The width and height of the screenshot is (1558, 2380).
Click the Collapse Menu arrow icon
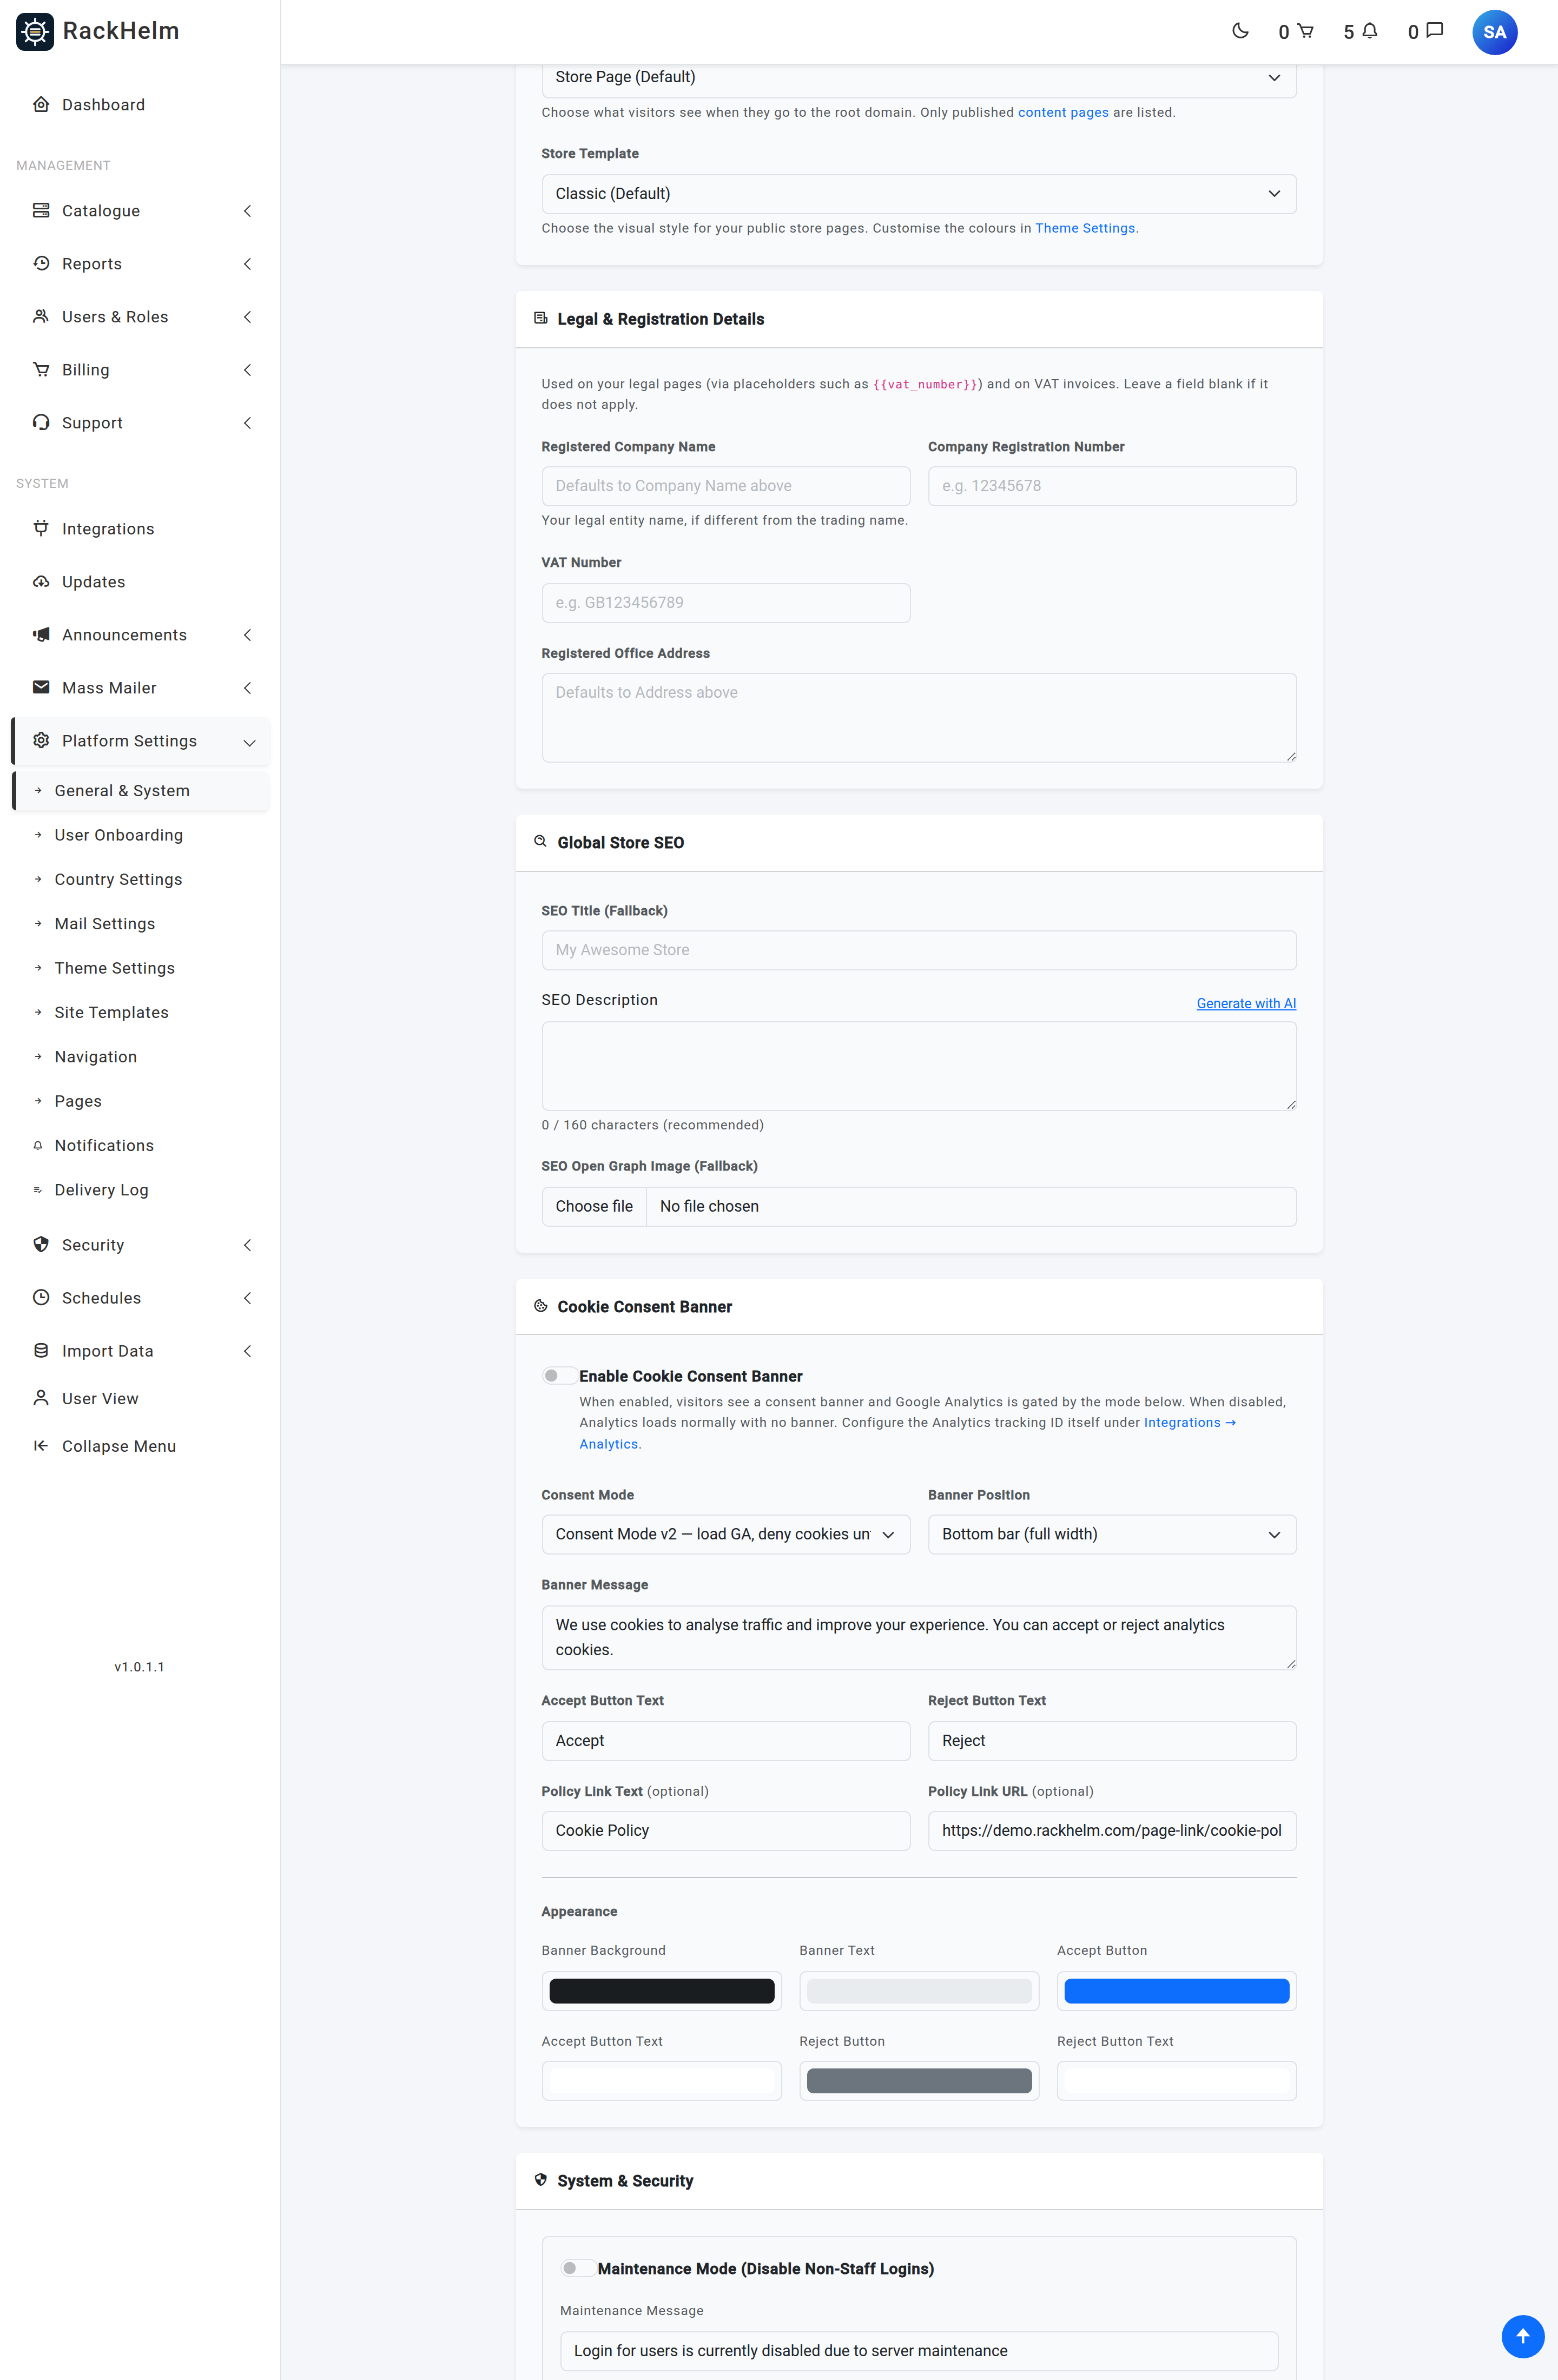pos(41,1445)
